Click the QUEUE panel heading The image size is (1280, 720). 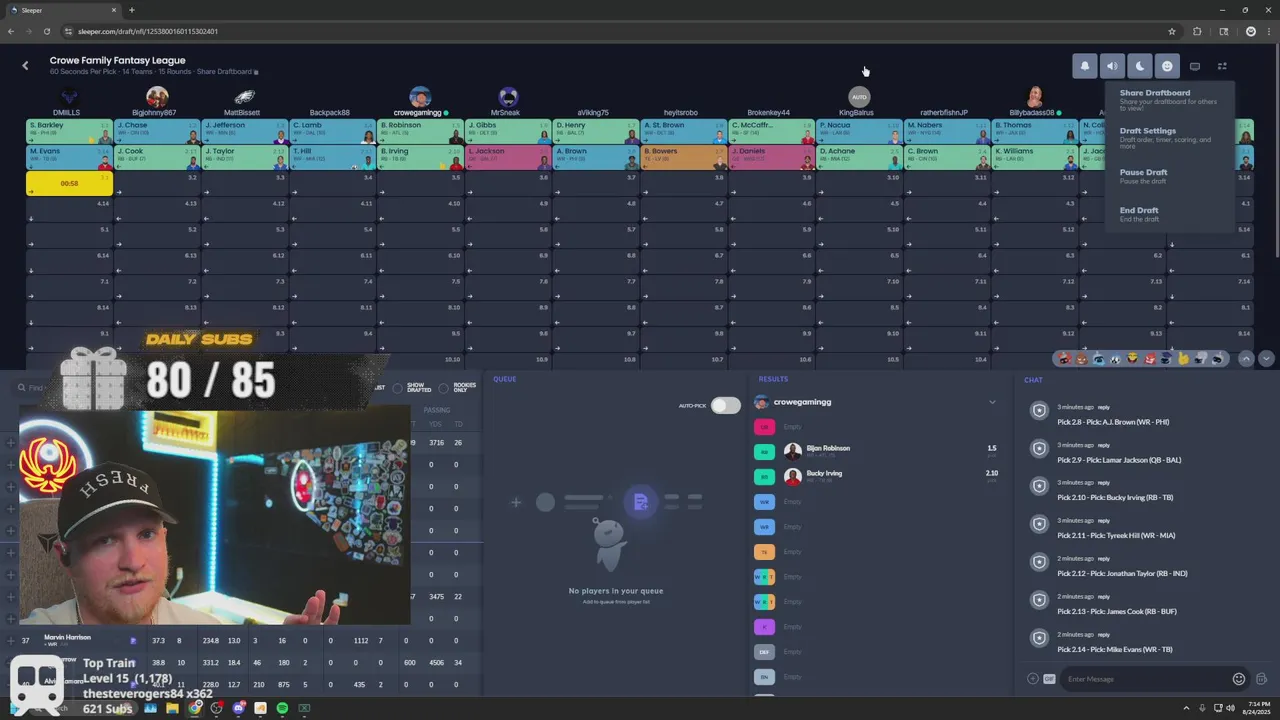(505, 379)
